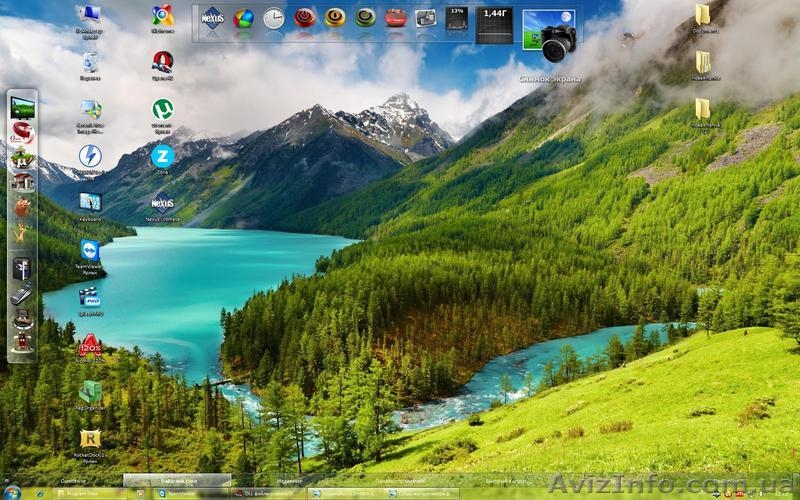The width and height of the screenshot is (800, 500).
Task: Open the RocketDock desktop shortcut
Action: 90,439
